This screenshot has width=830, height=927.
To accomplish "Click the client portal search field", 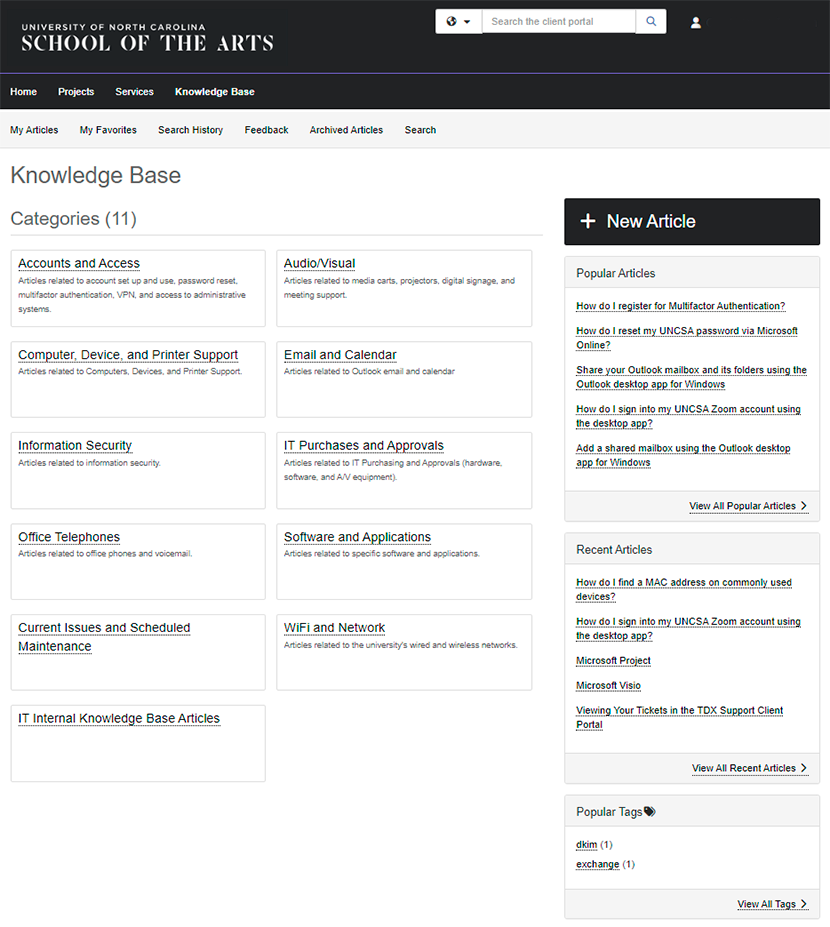I will (558, 20).
